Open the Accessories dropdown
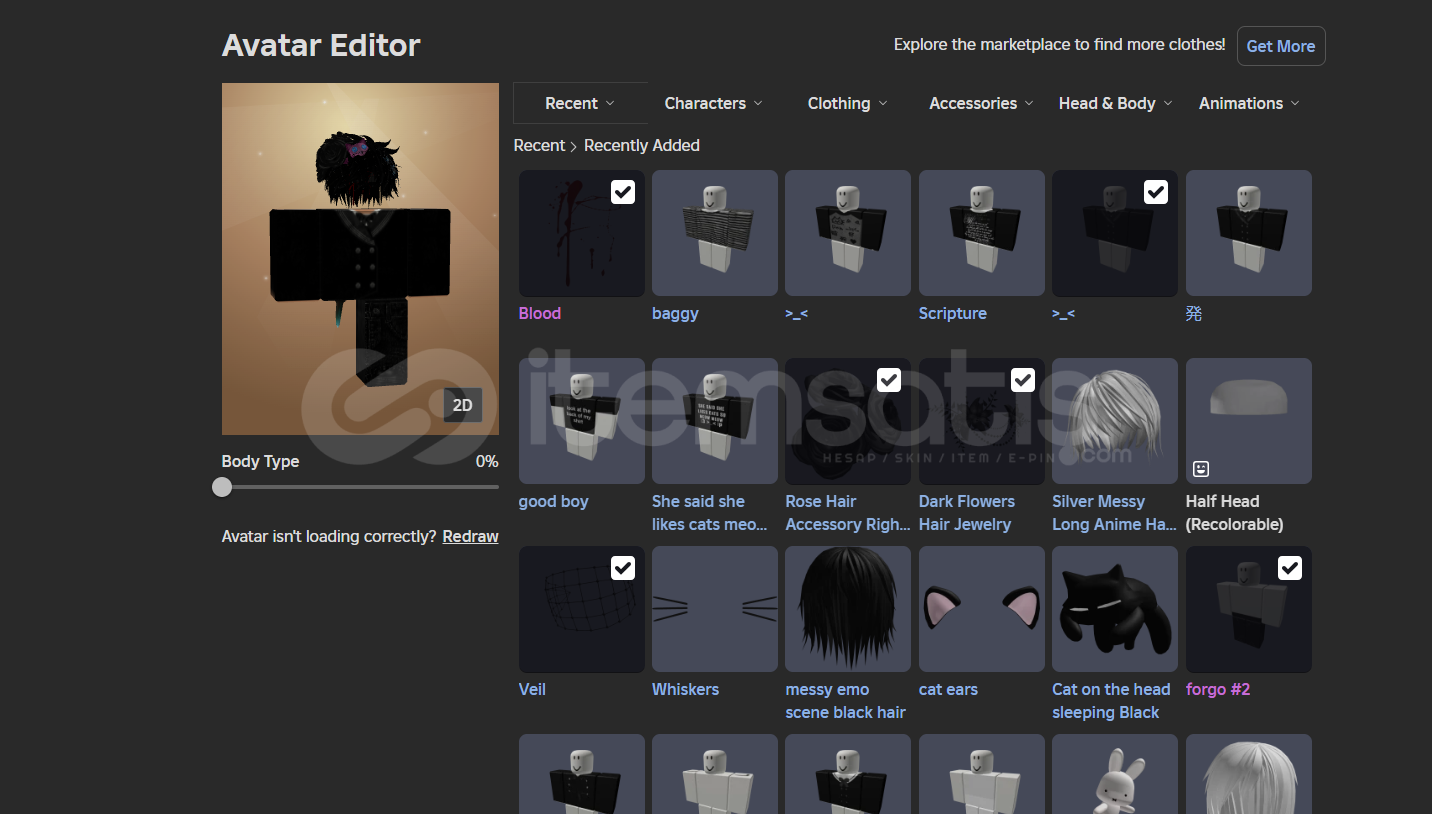Screen dimensions: 1432x814 pos(981,103)
